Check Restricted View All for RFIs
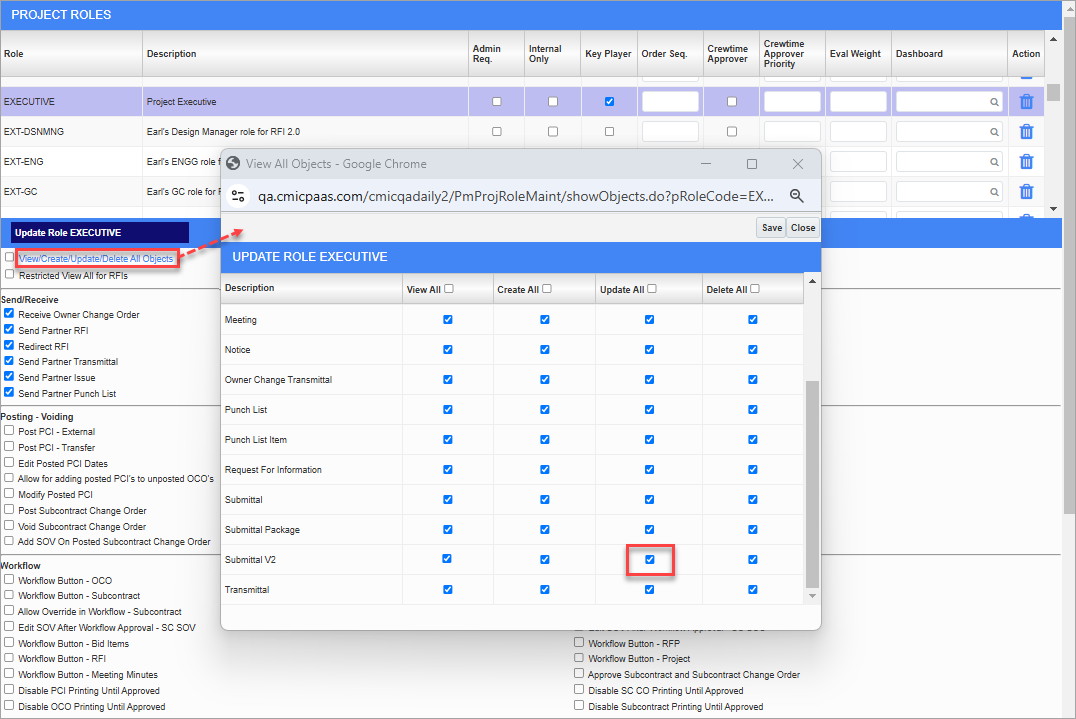The image size is (1076, 719). pyautogui.click(x=9, y=274)
